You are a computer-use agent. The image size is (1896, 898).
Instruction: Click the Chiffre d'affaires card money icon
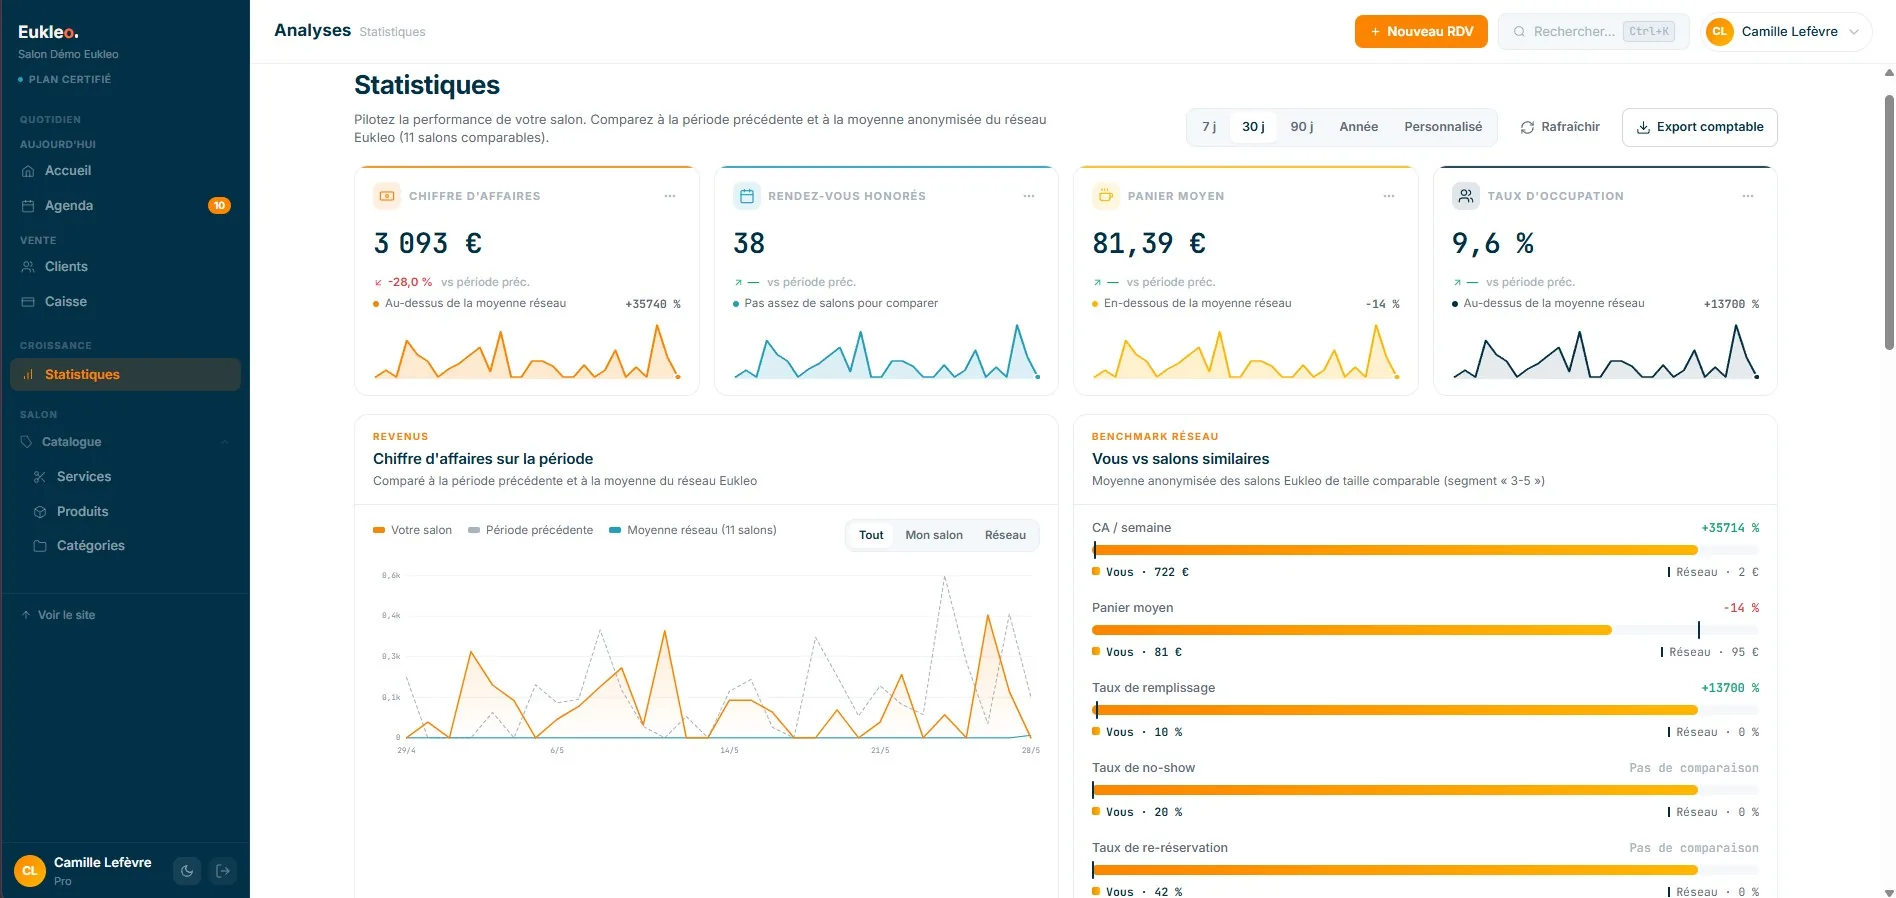pyautogui.click(x=386, y=196)
